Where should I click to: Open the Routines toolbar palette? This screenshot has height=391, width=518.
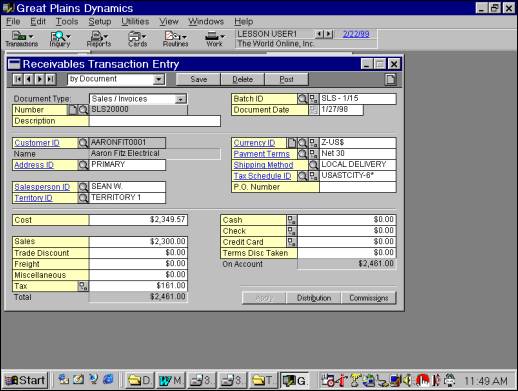176,39
